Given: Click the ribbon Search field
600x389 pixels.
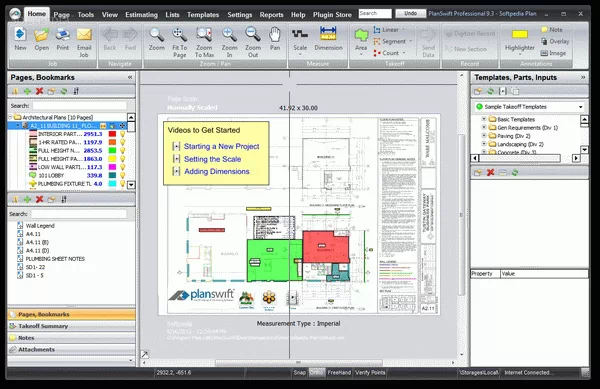Looking at the screenshot, I should pyautogui.click(x=375, y=13).
